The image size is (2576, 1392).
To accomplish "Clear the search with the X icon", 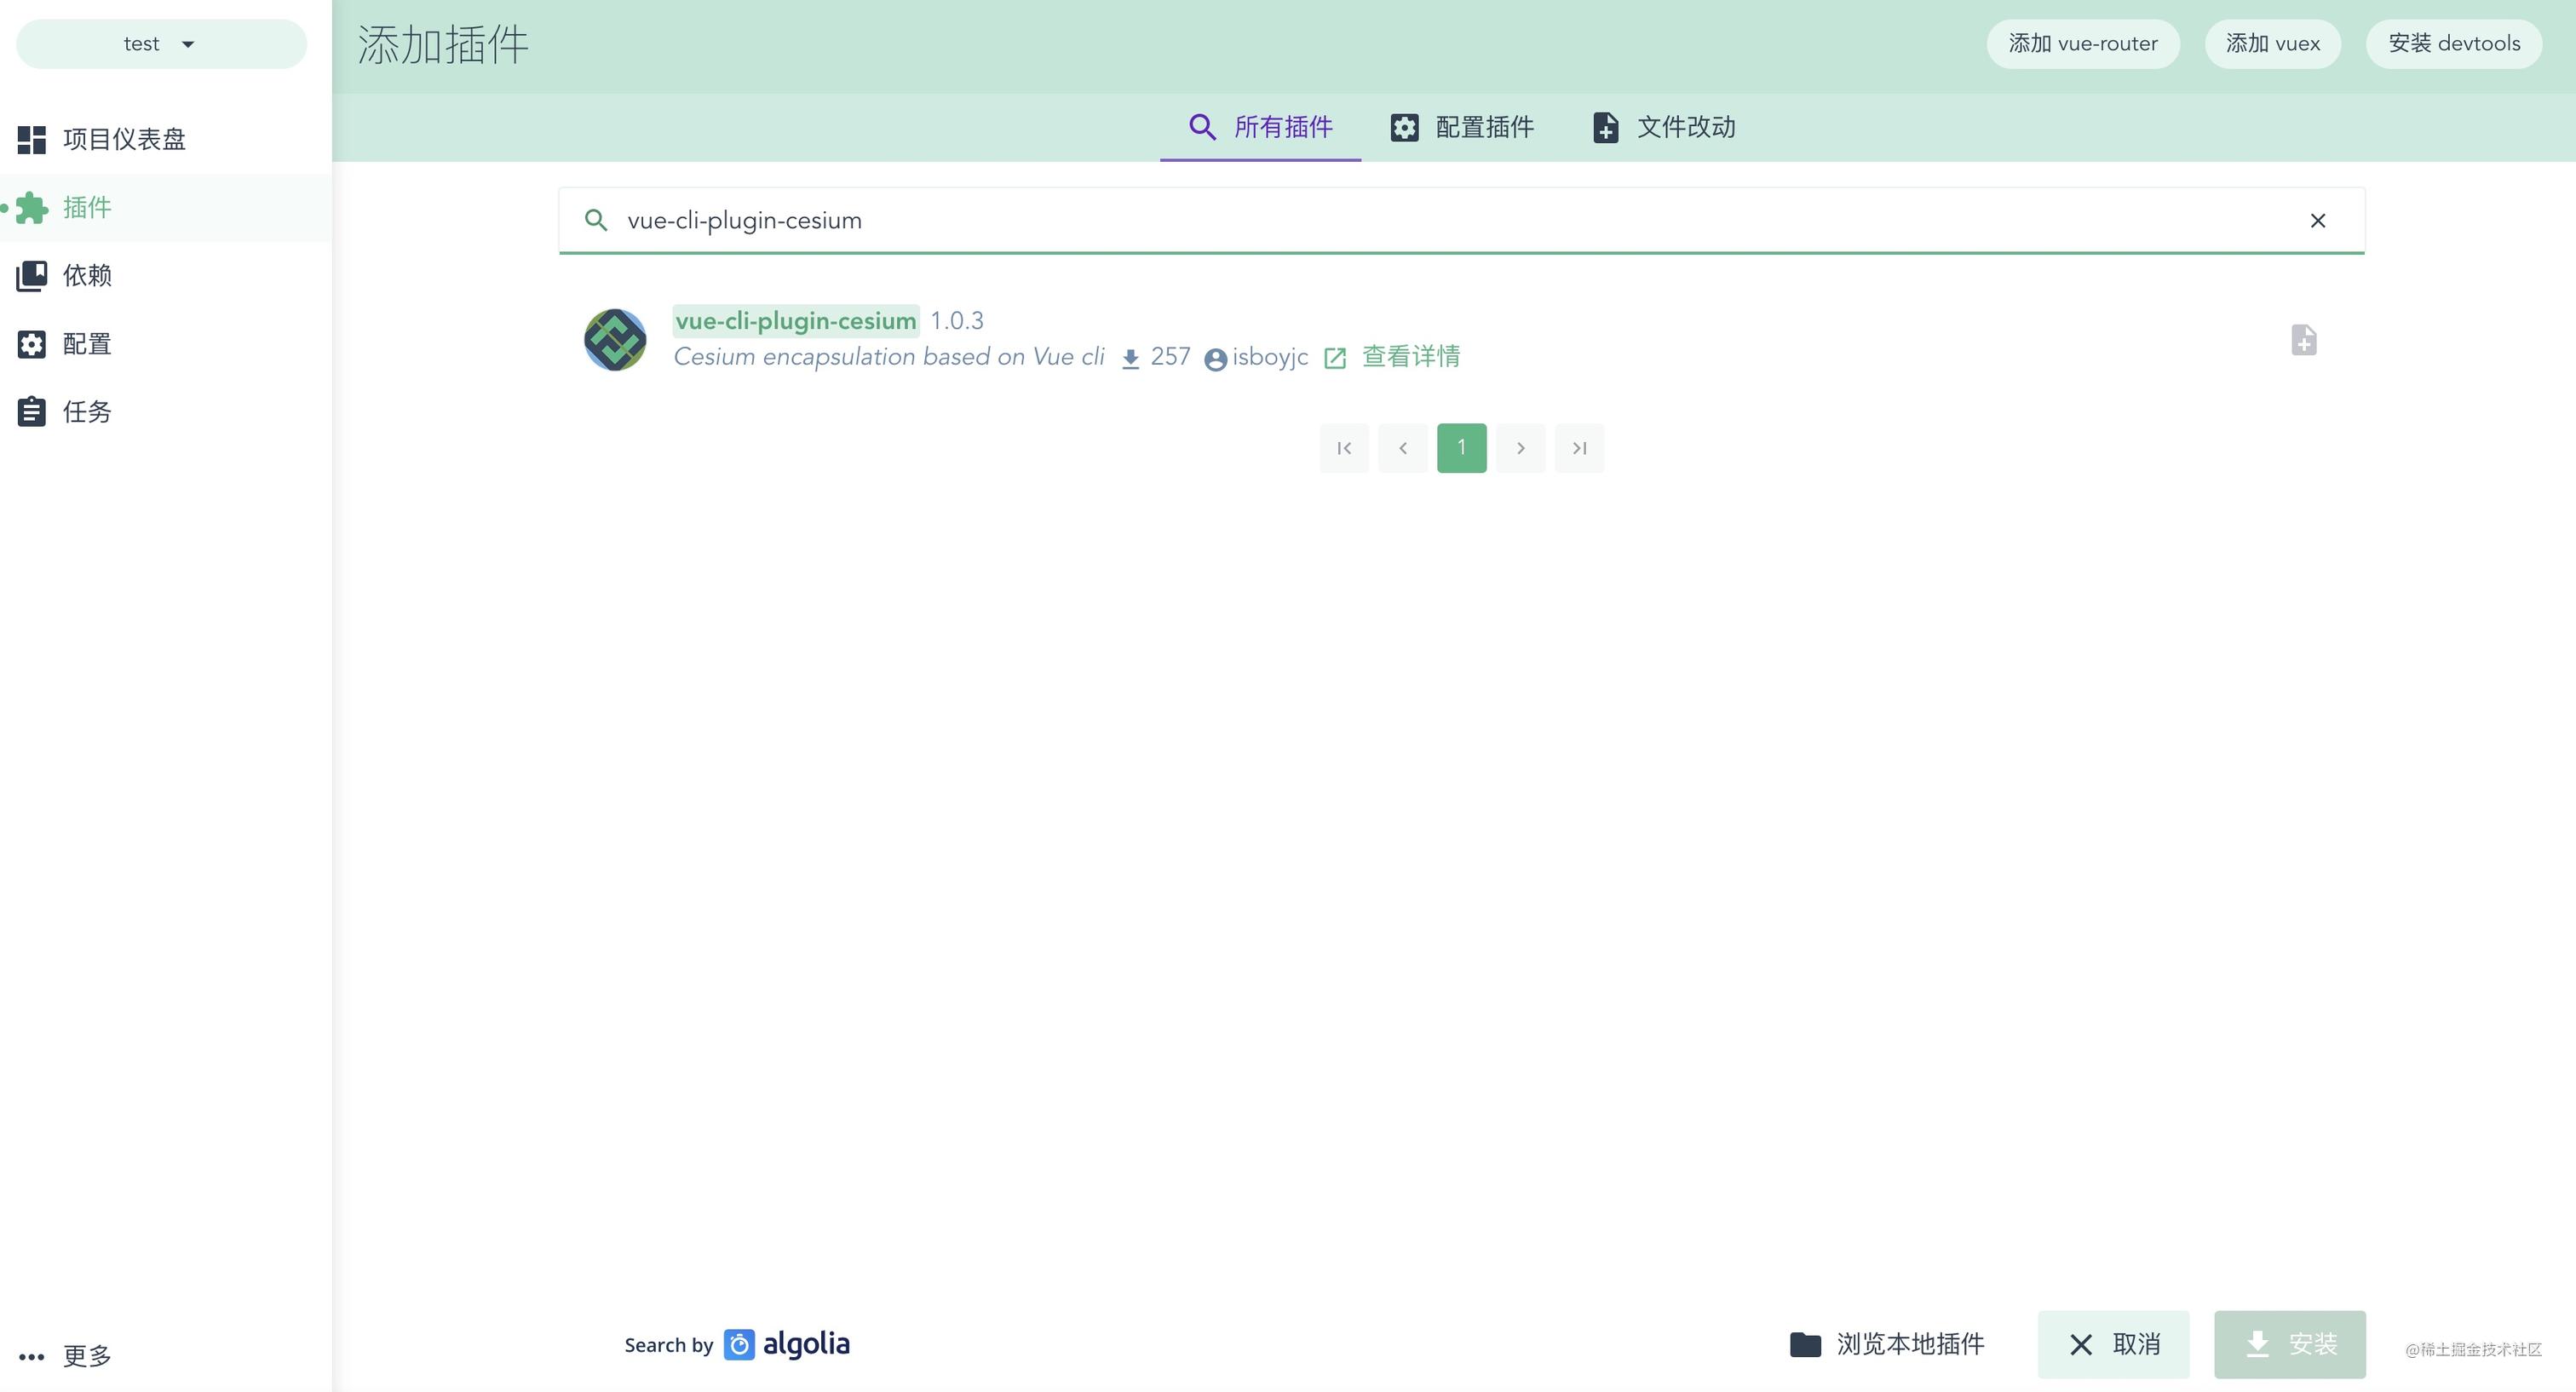I will tap(2318, 221).
